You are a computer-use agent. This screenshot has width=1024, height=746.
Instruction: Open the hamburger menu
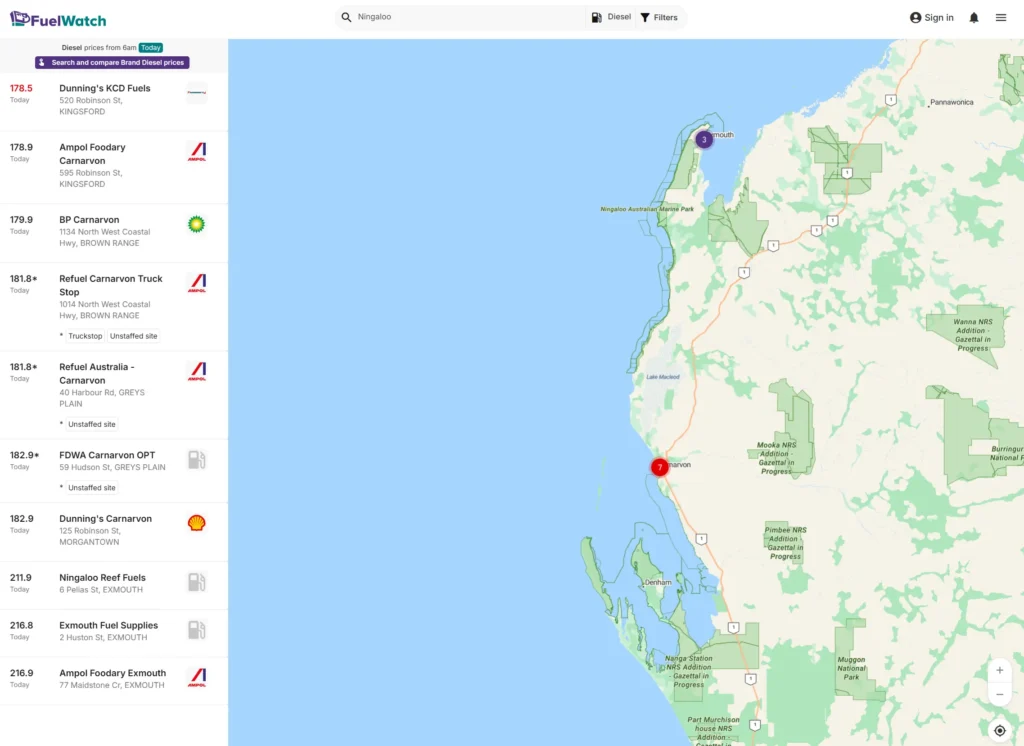[x=1000, y=17]
